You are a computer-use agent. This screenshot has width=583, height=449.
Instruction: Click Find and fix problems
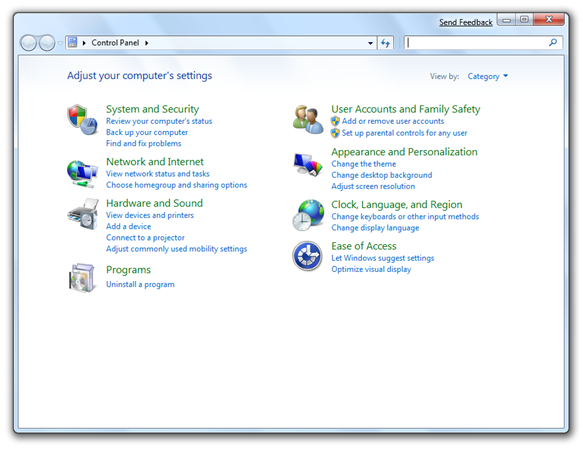click(x=144, y=143)
